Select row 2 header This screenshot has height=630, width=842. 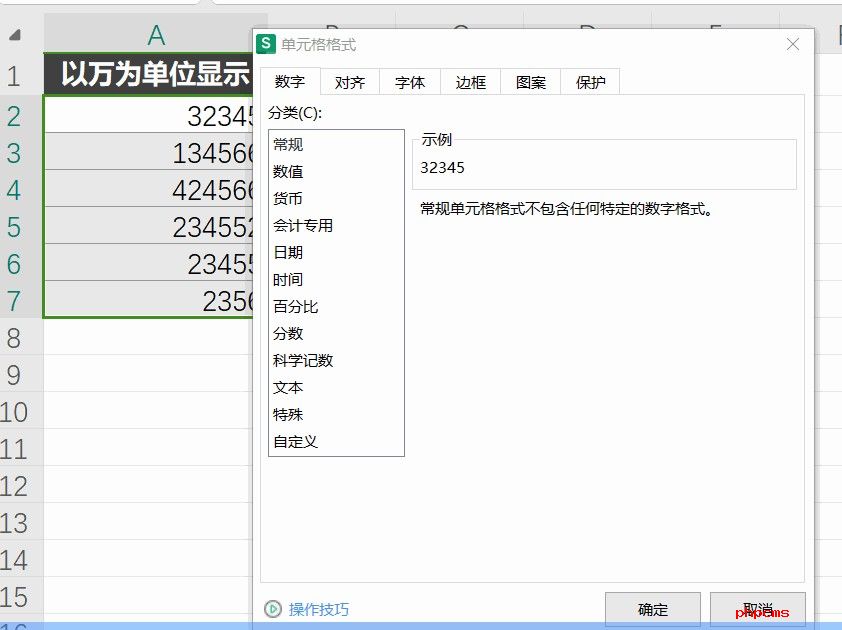point(21,115)
